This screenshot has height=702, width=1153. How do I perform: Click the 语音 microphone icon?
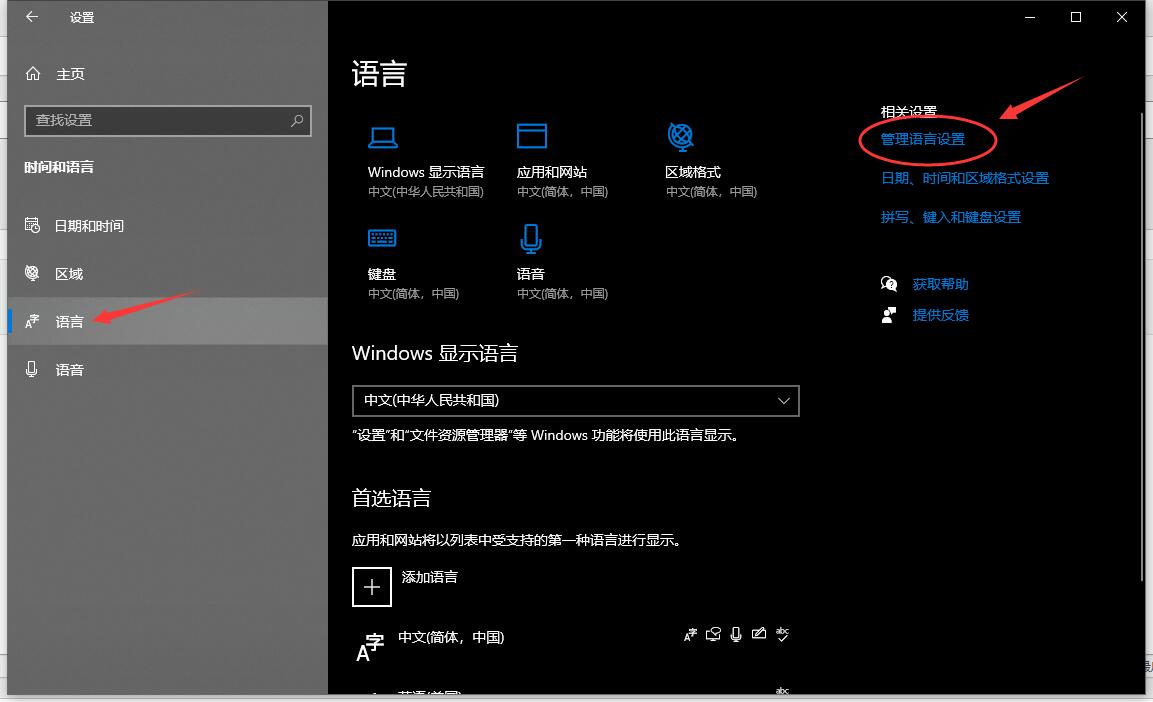tap(530, 238)
